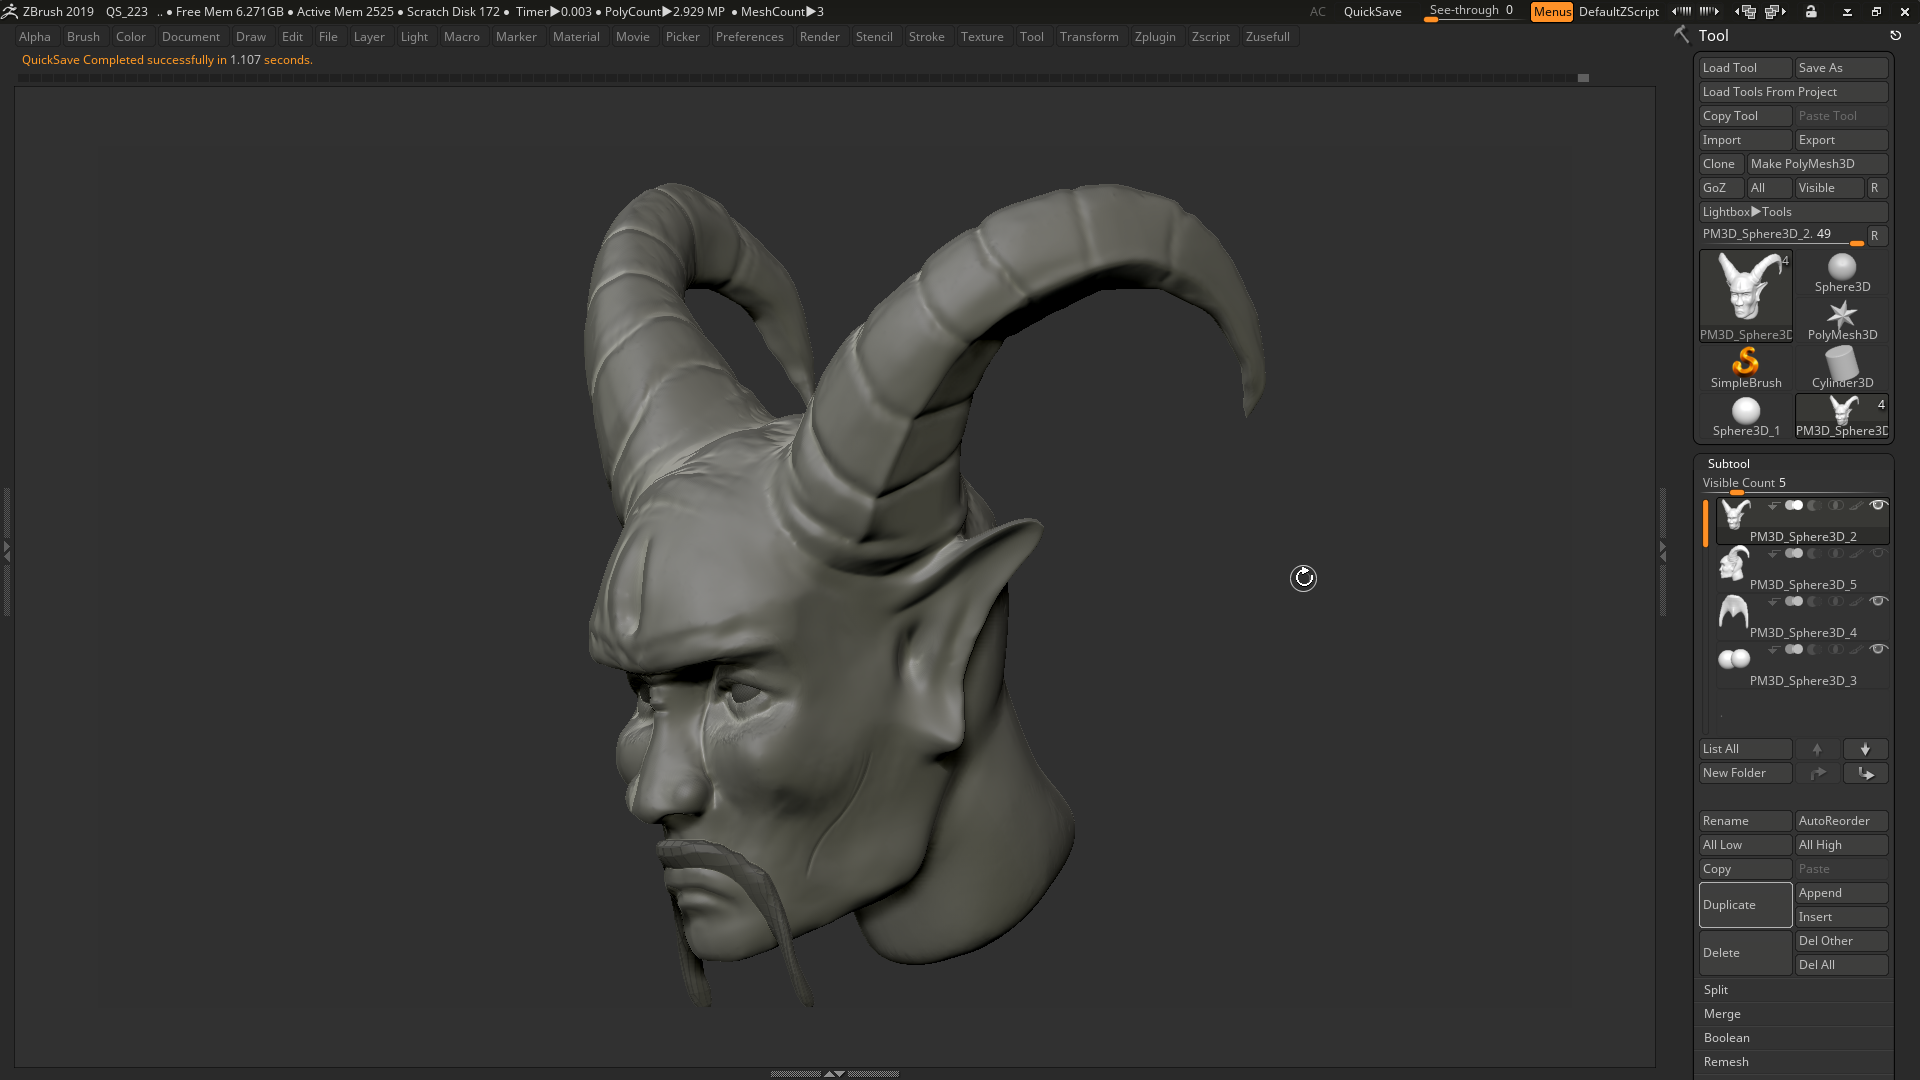
Task: Click the DefaultZScript button
Action: pos(1618,12)
